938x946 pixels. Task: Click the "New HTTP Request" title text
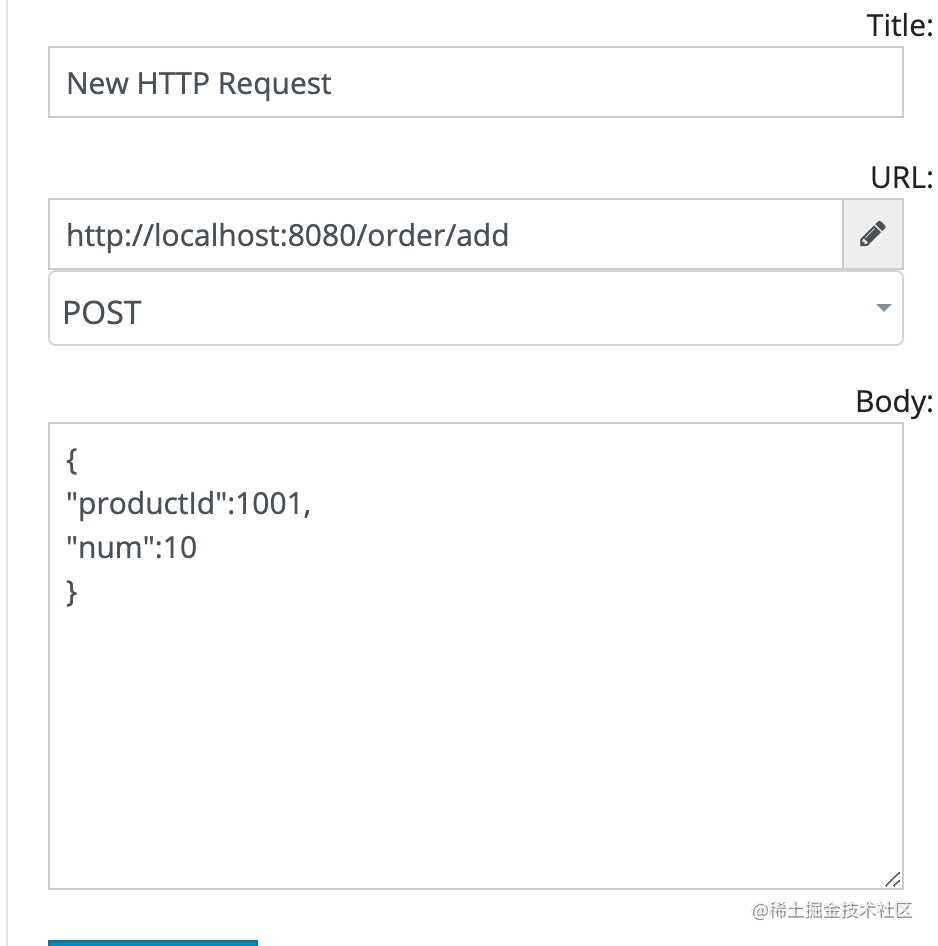click(x=198, y=83)
